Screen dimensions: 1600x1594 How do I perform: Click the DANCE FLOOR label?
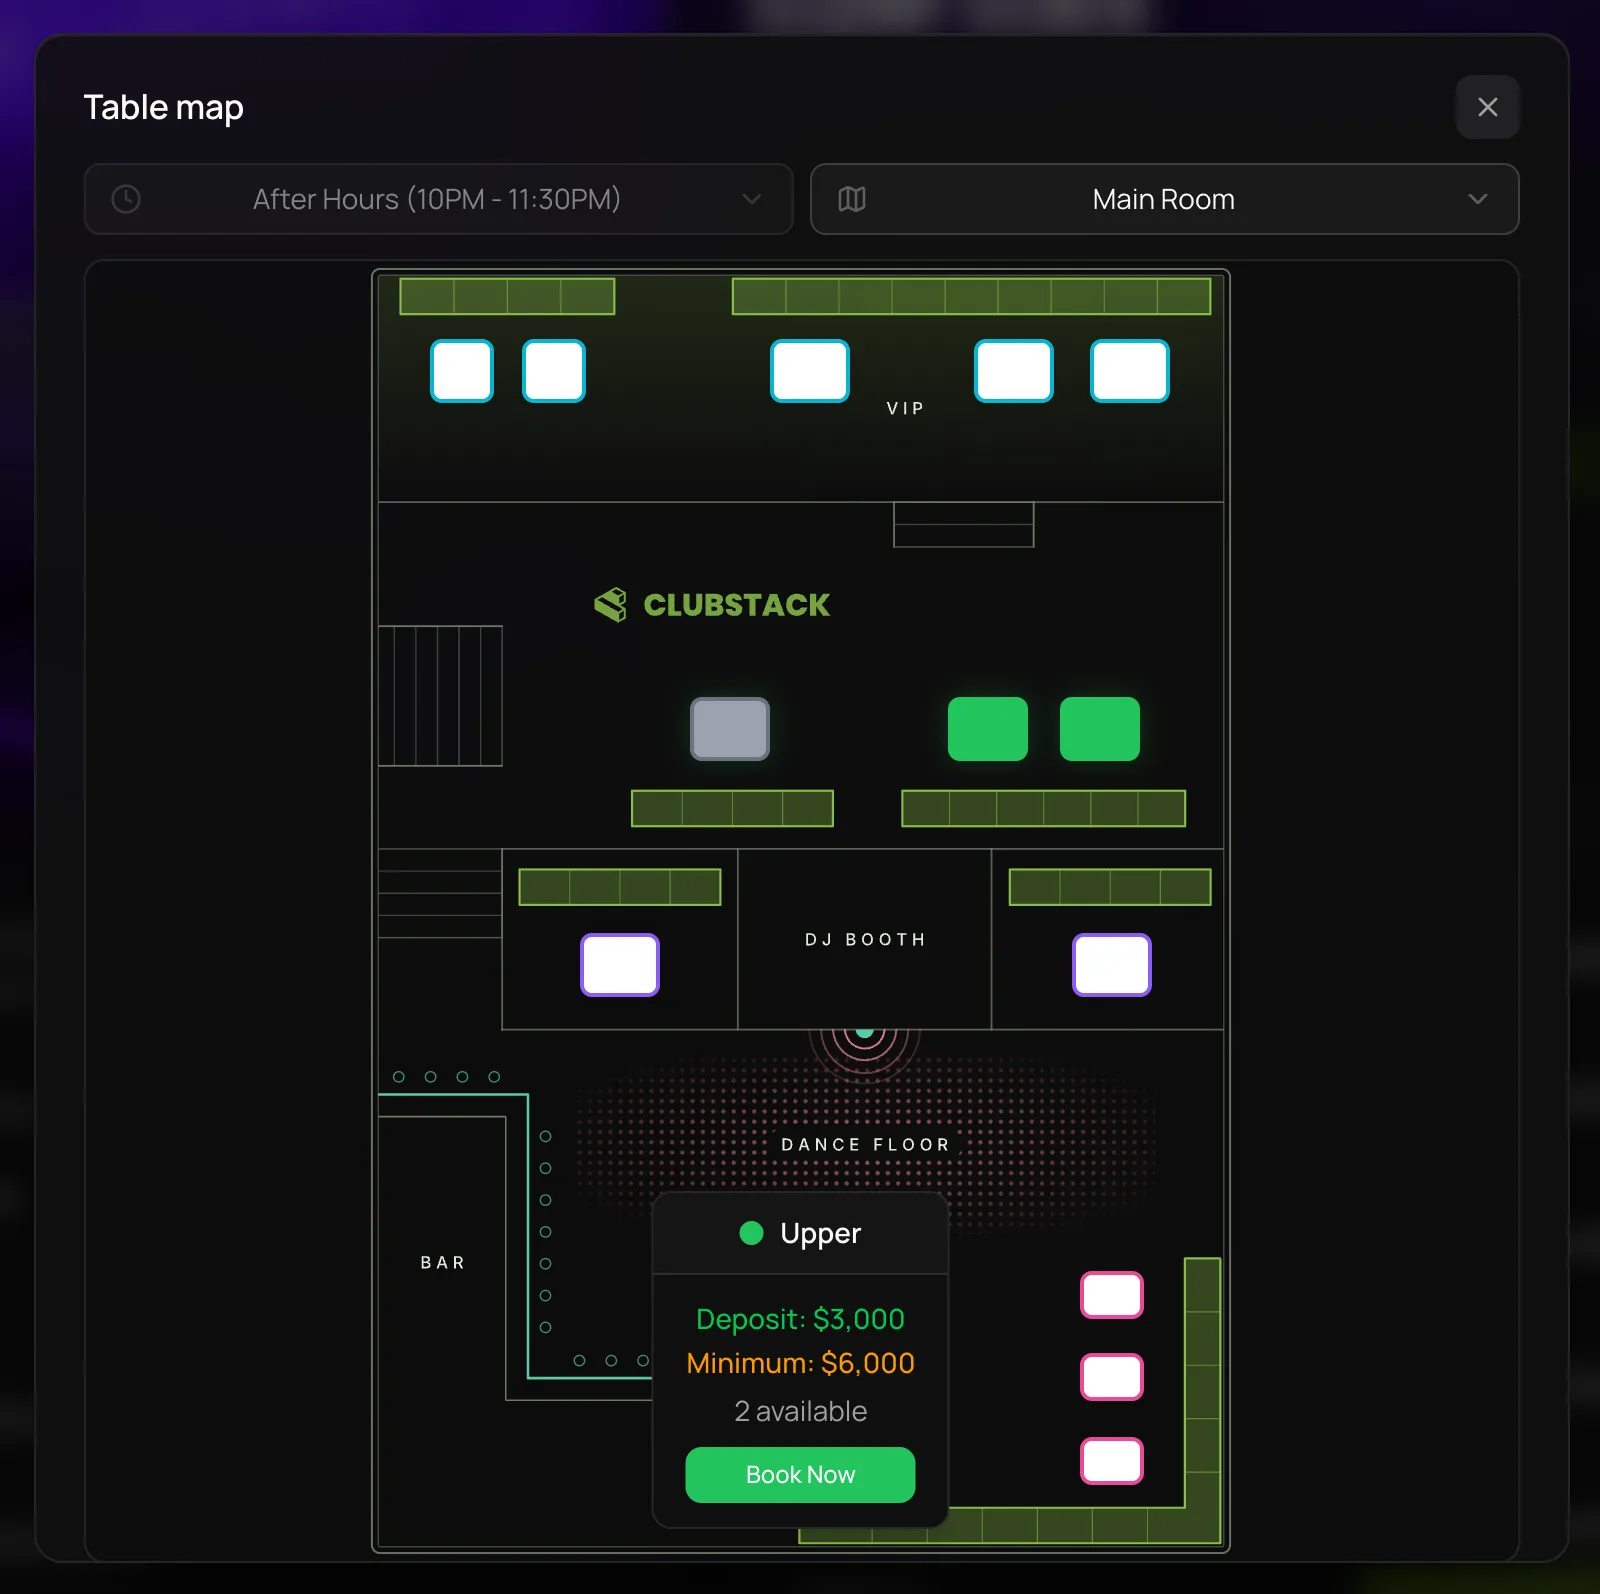[x=866, y=1144]
